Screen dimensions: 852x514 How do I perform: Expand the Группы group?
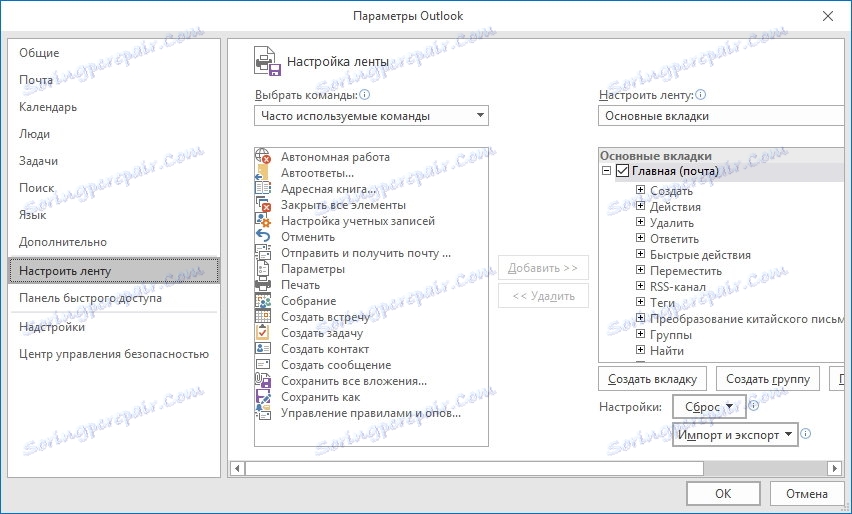pos(641,334)
